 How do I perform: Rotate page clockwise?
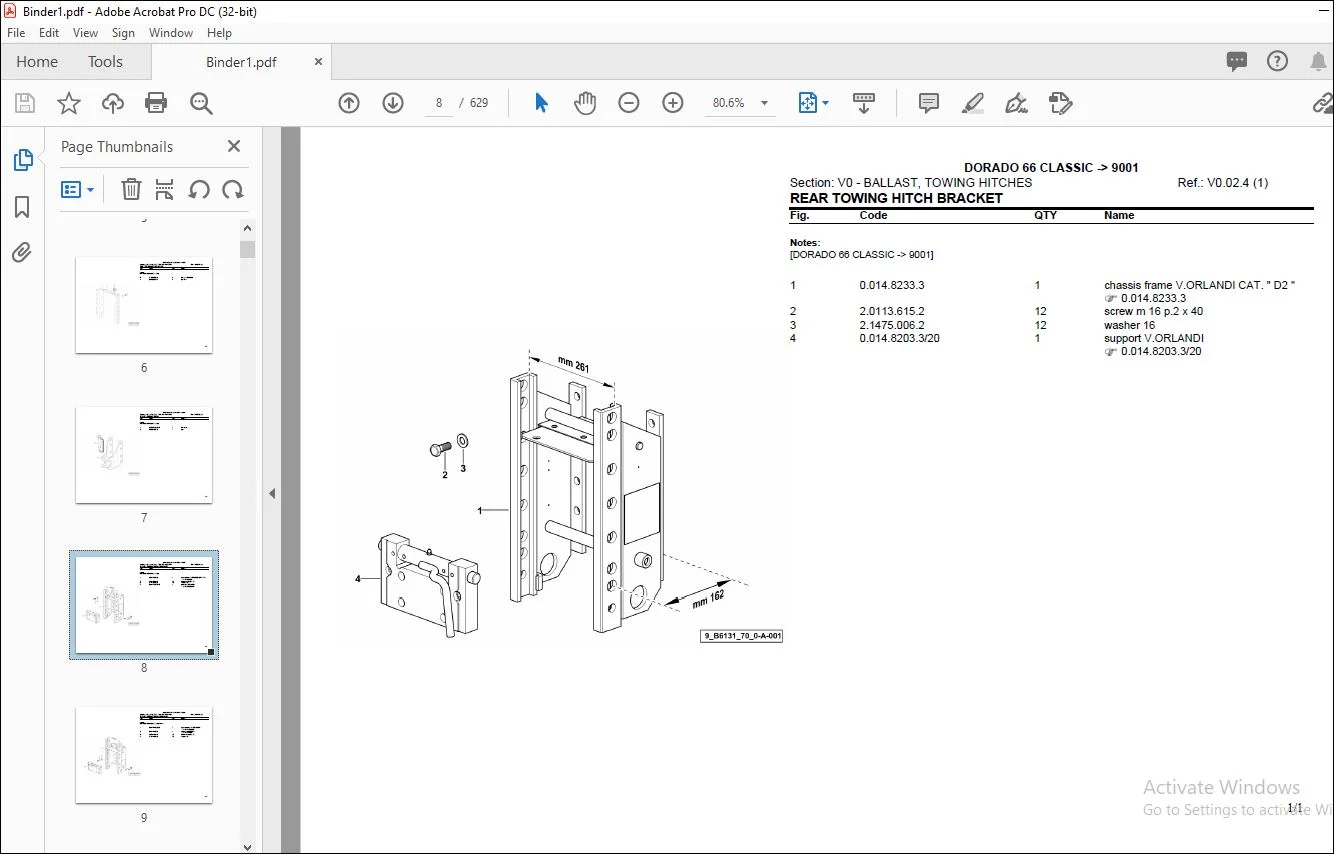pyautogui.click(x=233, y=189)
